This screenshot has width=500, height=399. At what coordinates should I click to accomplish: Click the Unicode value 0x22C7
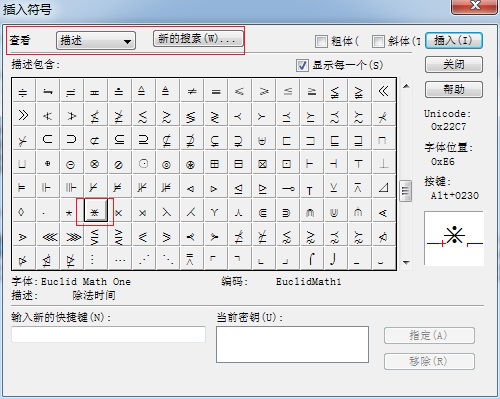pos(448,127)
